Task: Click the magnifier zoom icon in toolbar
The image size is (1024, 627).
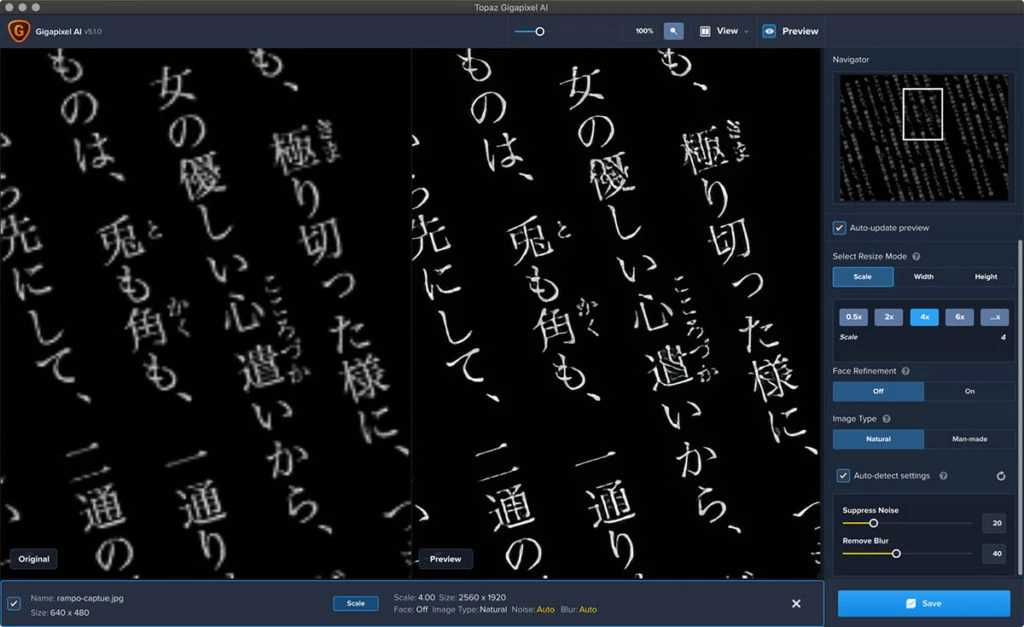Action: tap(674, 31)
